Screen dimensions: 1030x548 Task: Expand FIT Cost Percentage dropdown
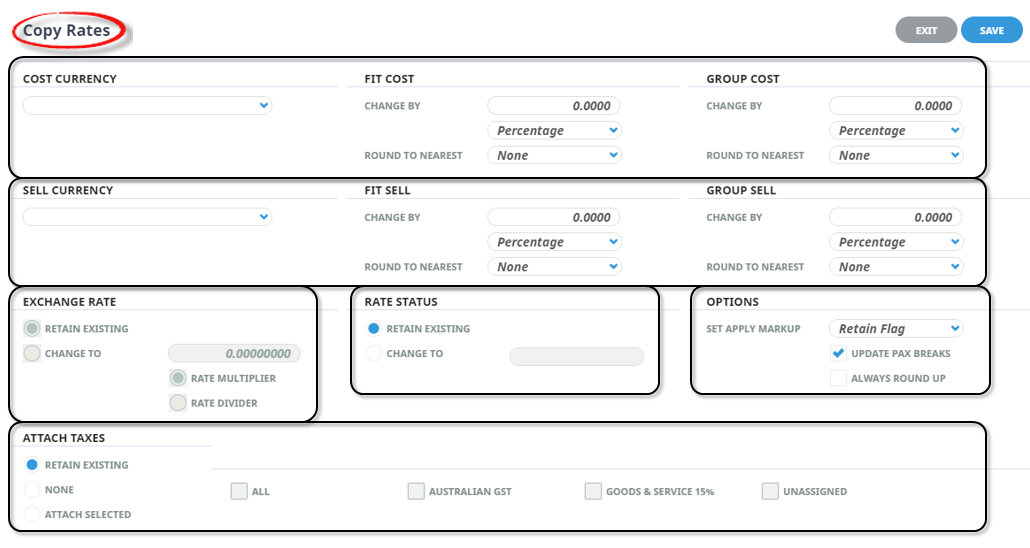[554, 130]
